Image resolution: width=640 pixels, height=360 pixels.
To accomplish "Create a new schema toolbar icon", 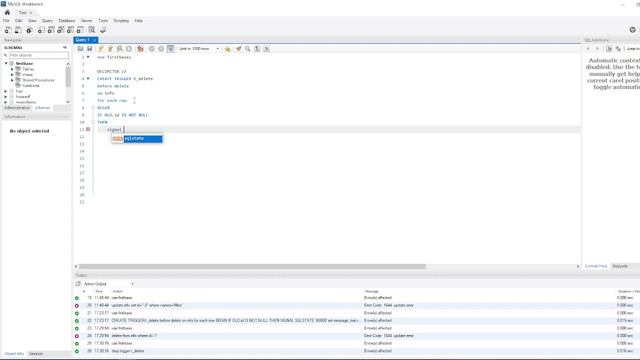I will [x=41, y=30].
